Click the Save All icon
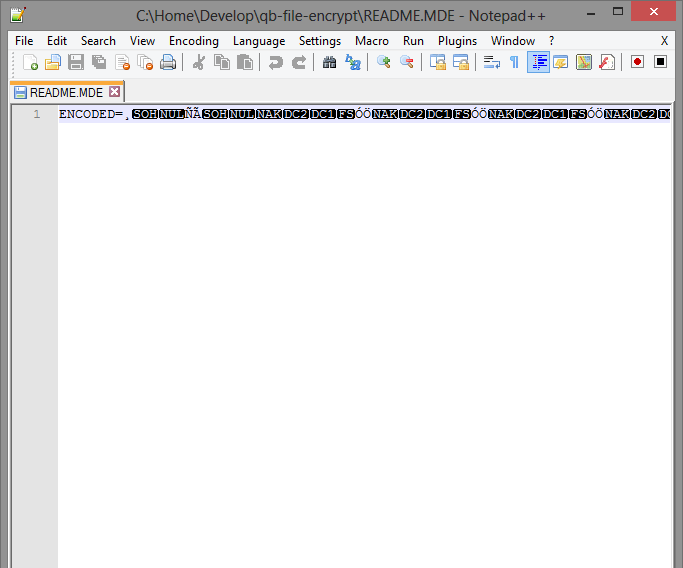The height and width of the screenshot is (568, 683). tap(99, 62)
